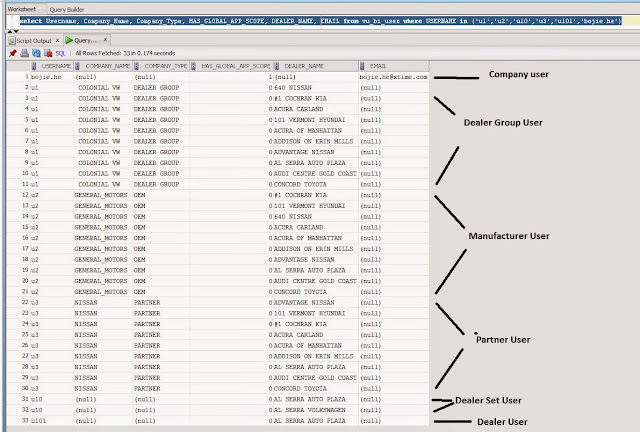The width and height of the screenshot is (640, 432).
Task: Click sort icon beside USERNAME header
Action: tap(34, 66)
